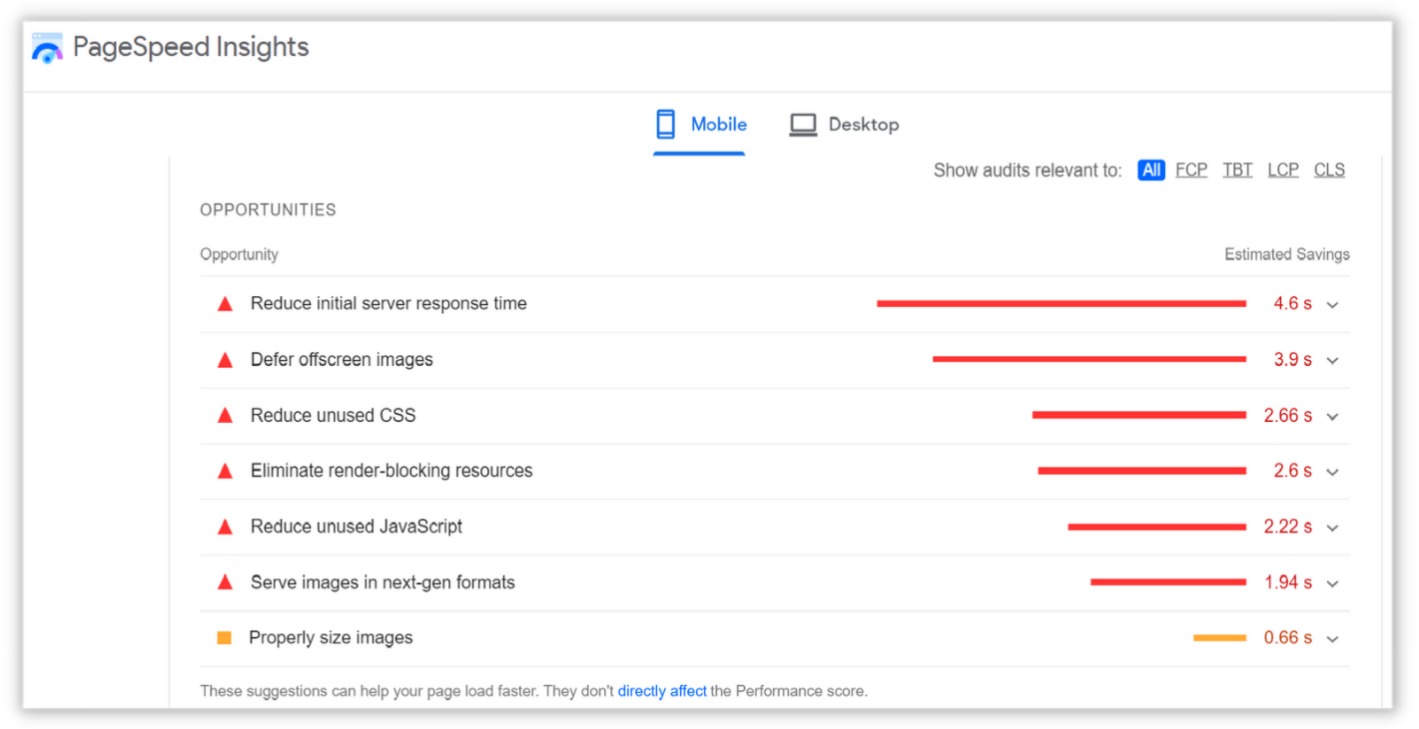The width and height of the screenshot is (1419, 729).
Task: Click the desktop monitor icon
Action: click(803, 125)
